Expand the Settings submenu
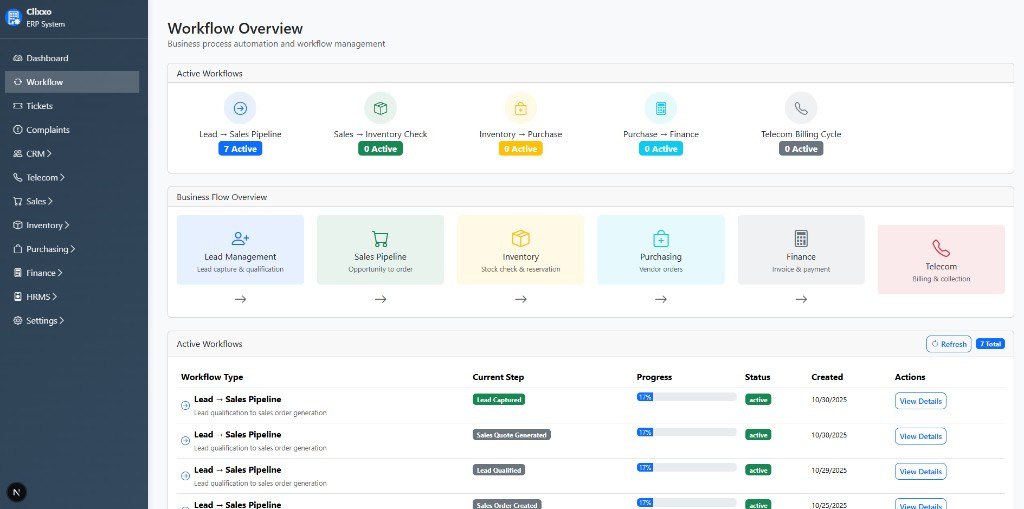 pos(72,320)
